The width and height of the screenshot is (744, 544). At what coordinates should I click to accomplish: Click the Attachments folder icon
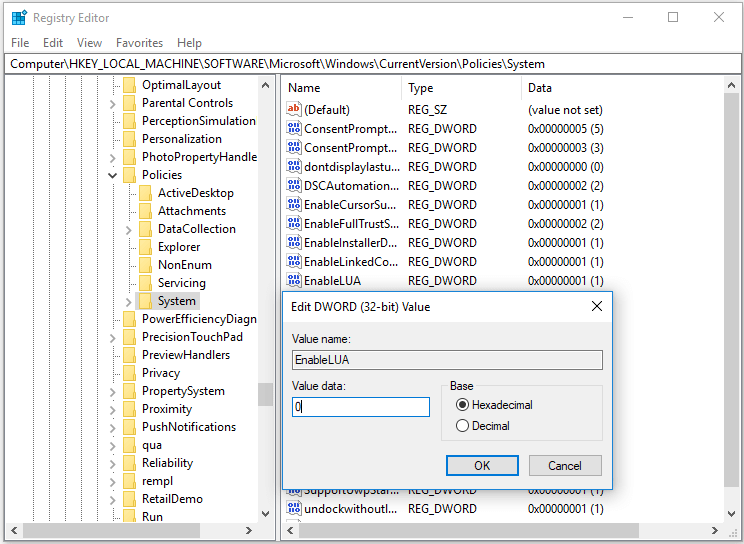pyautogui.click(x=145, y=211)
